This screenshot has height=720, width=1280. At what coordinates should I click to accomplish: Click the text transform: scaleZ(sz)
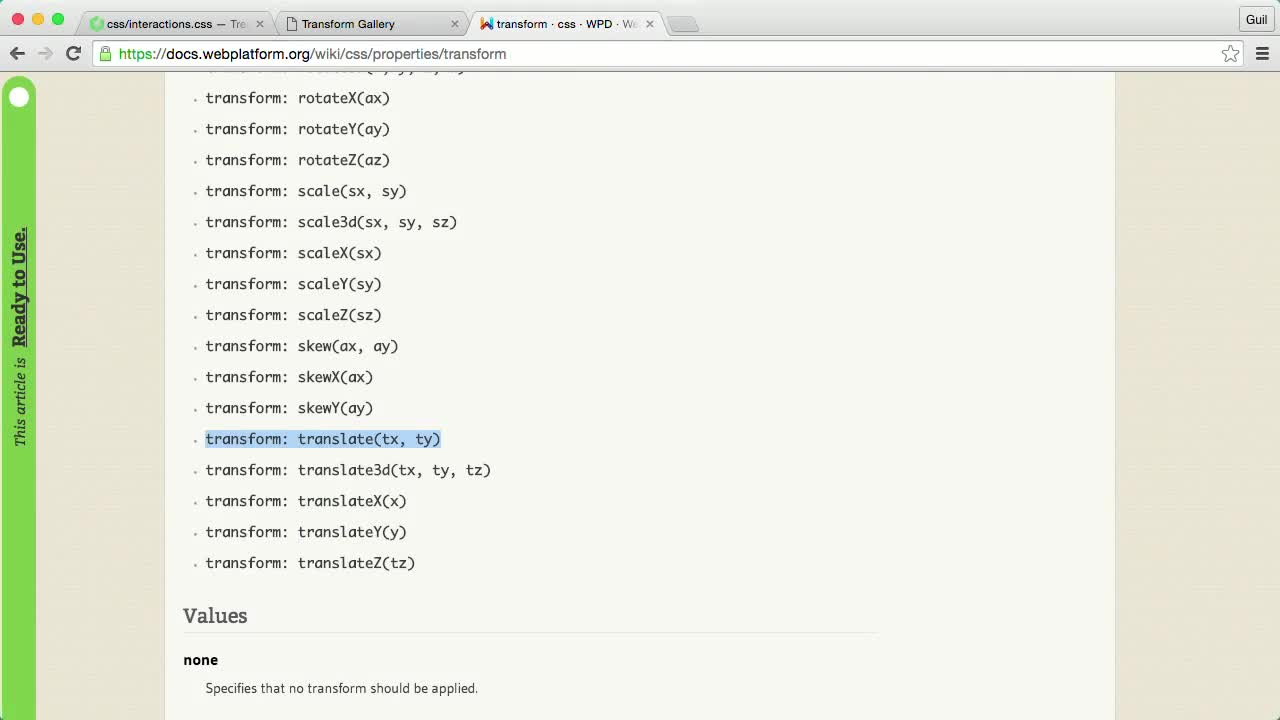(294, 315)
